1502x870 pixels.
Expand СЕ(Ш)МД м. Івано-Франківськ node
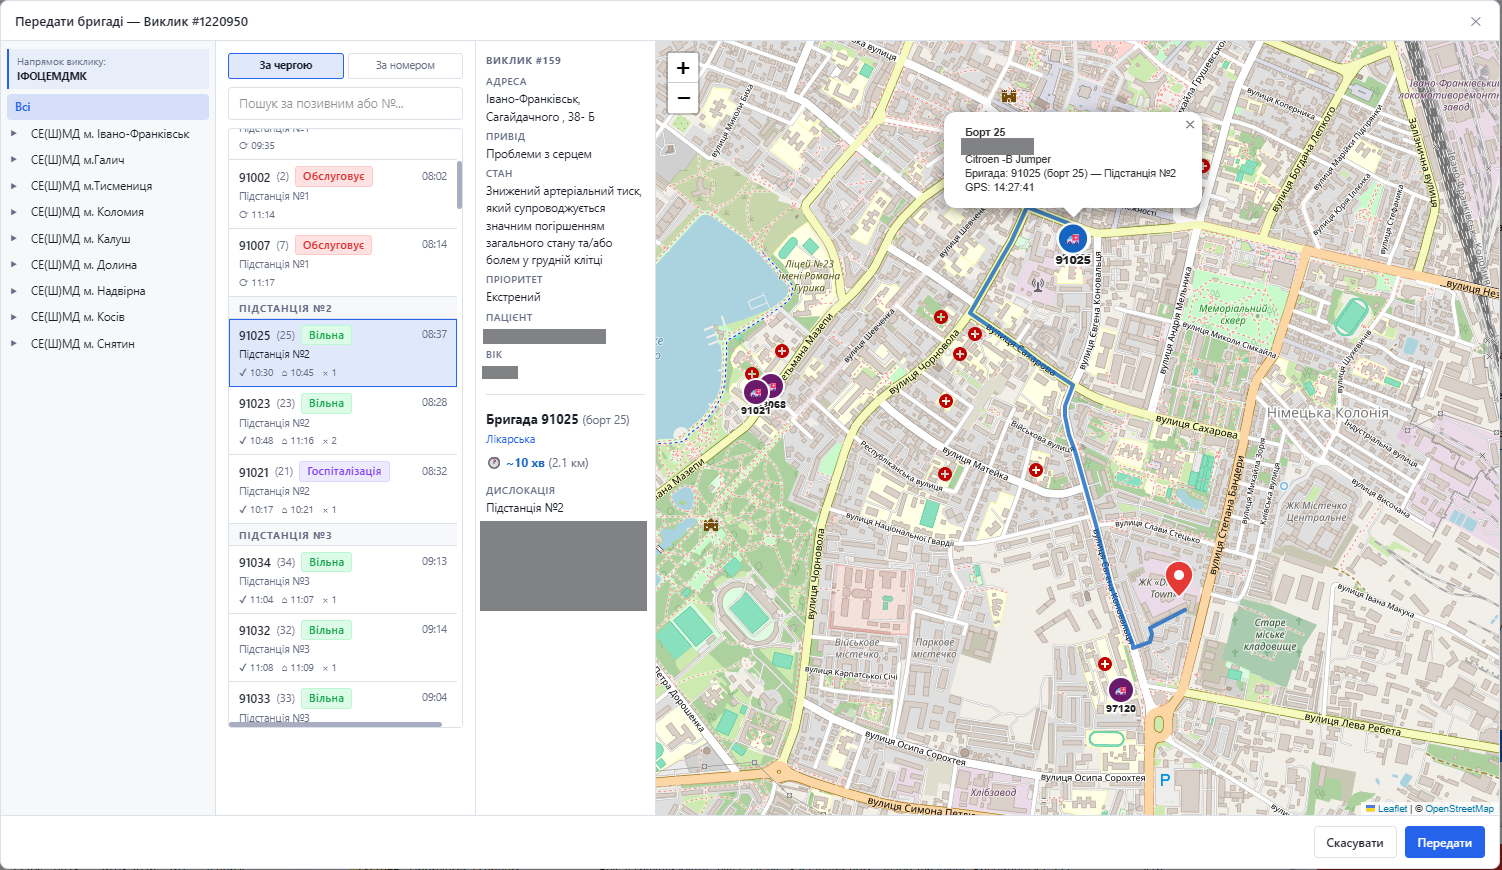tap(14, 133)
